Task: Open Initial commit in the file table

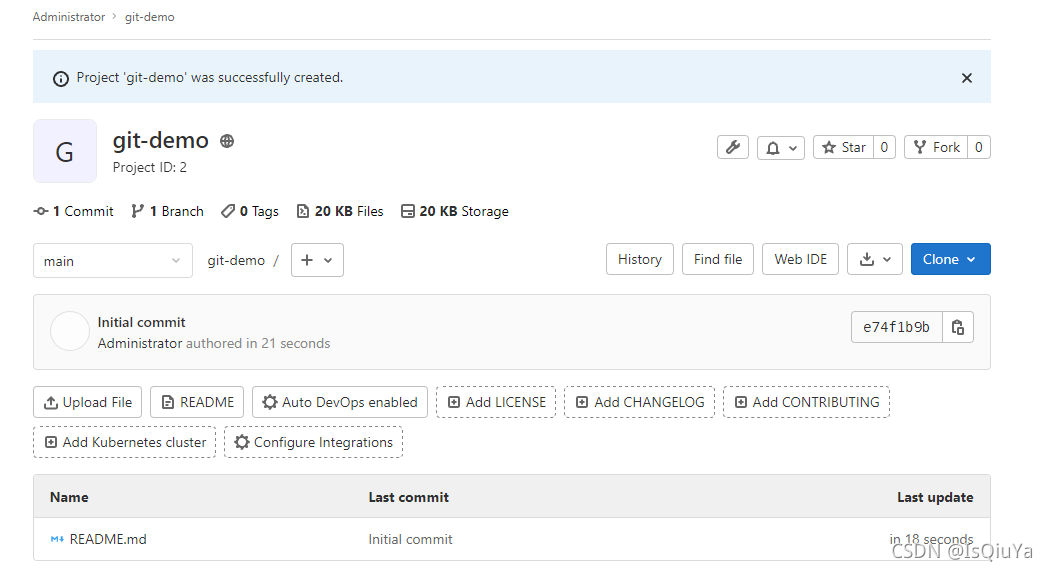Action: coord(410,539)
